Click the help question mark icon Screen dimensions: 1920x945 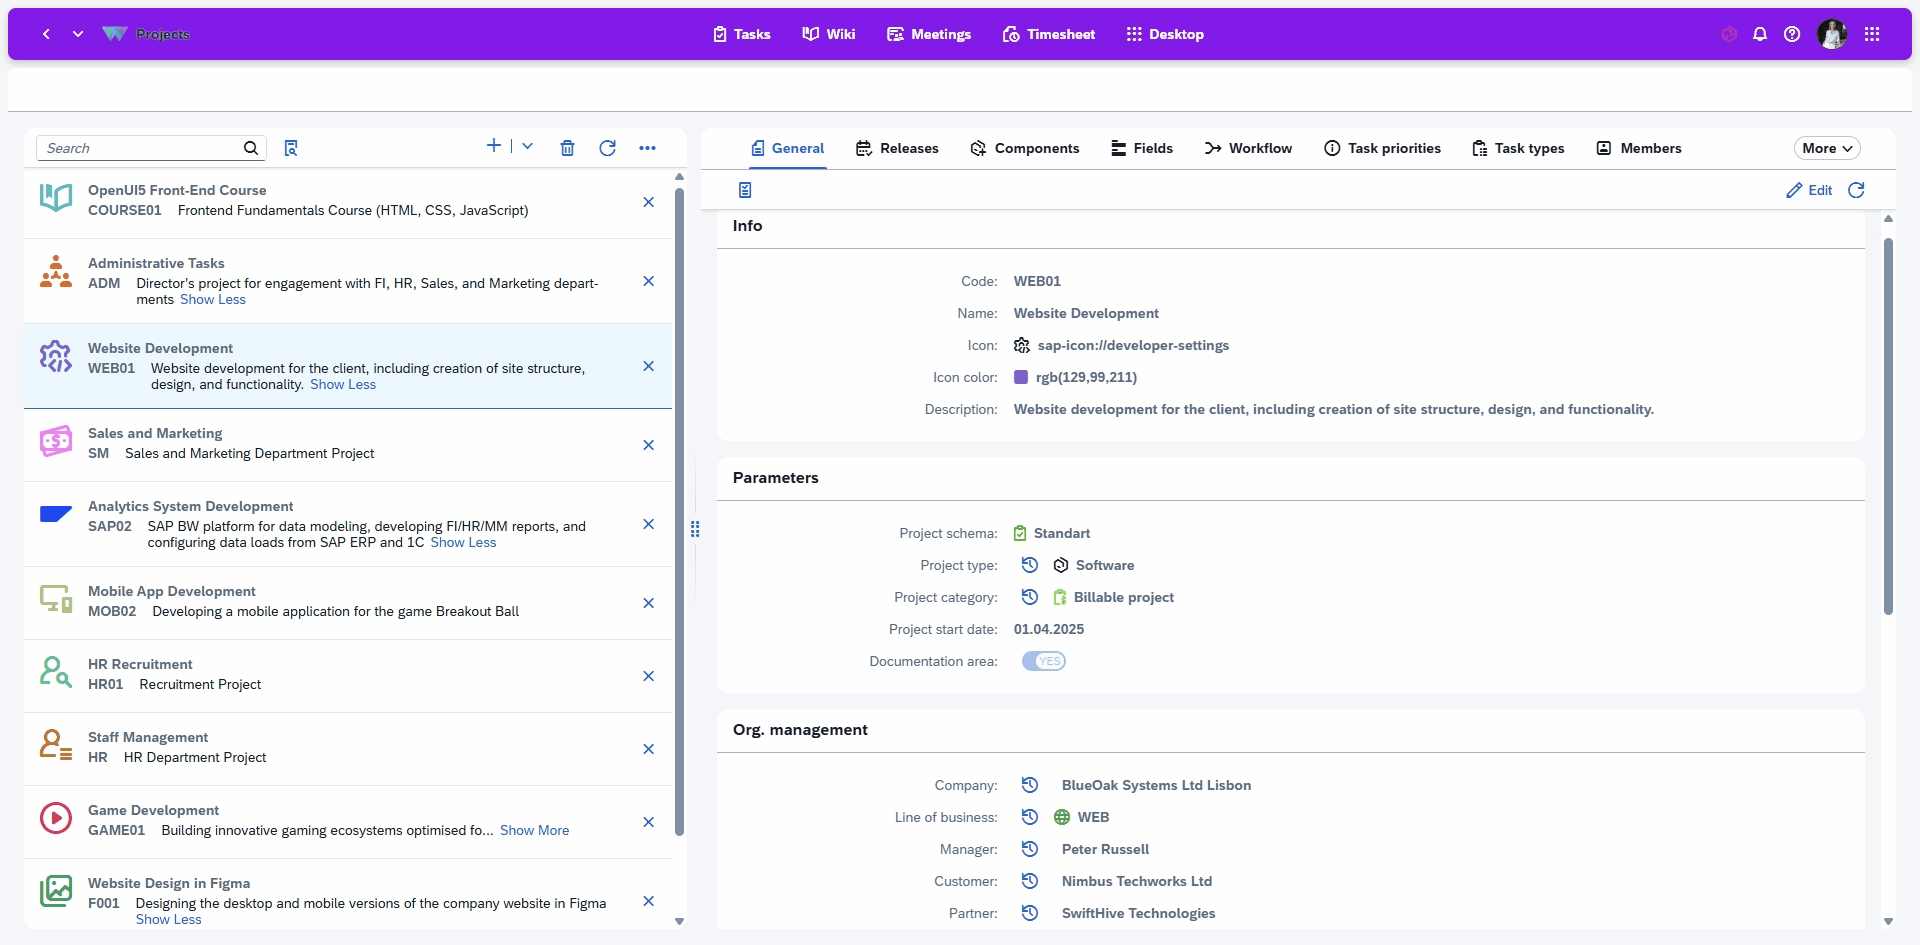point(1792,34)
